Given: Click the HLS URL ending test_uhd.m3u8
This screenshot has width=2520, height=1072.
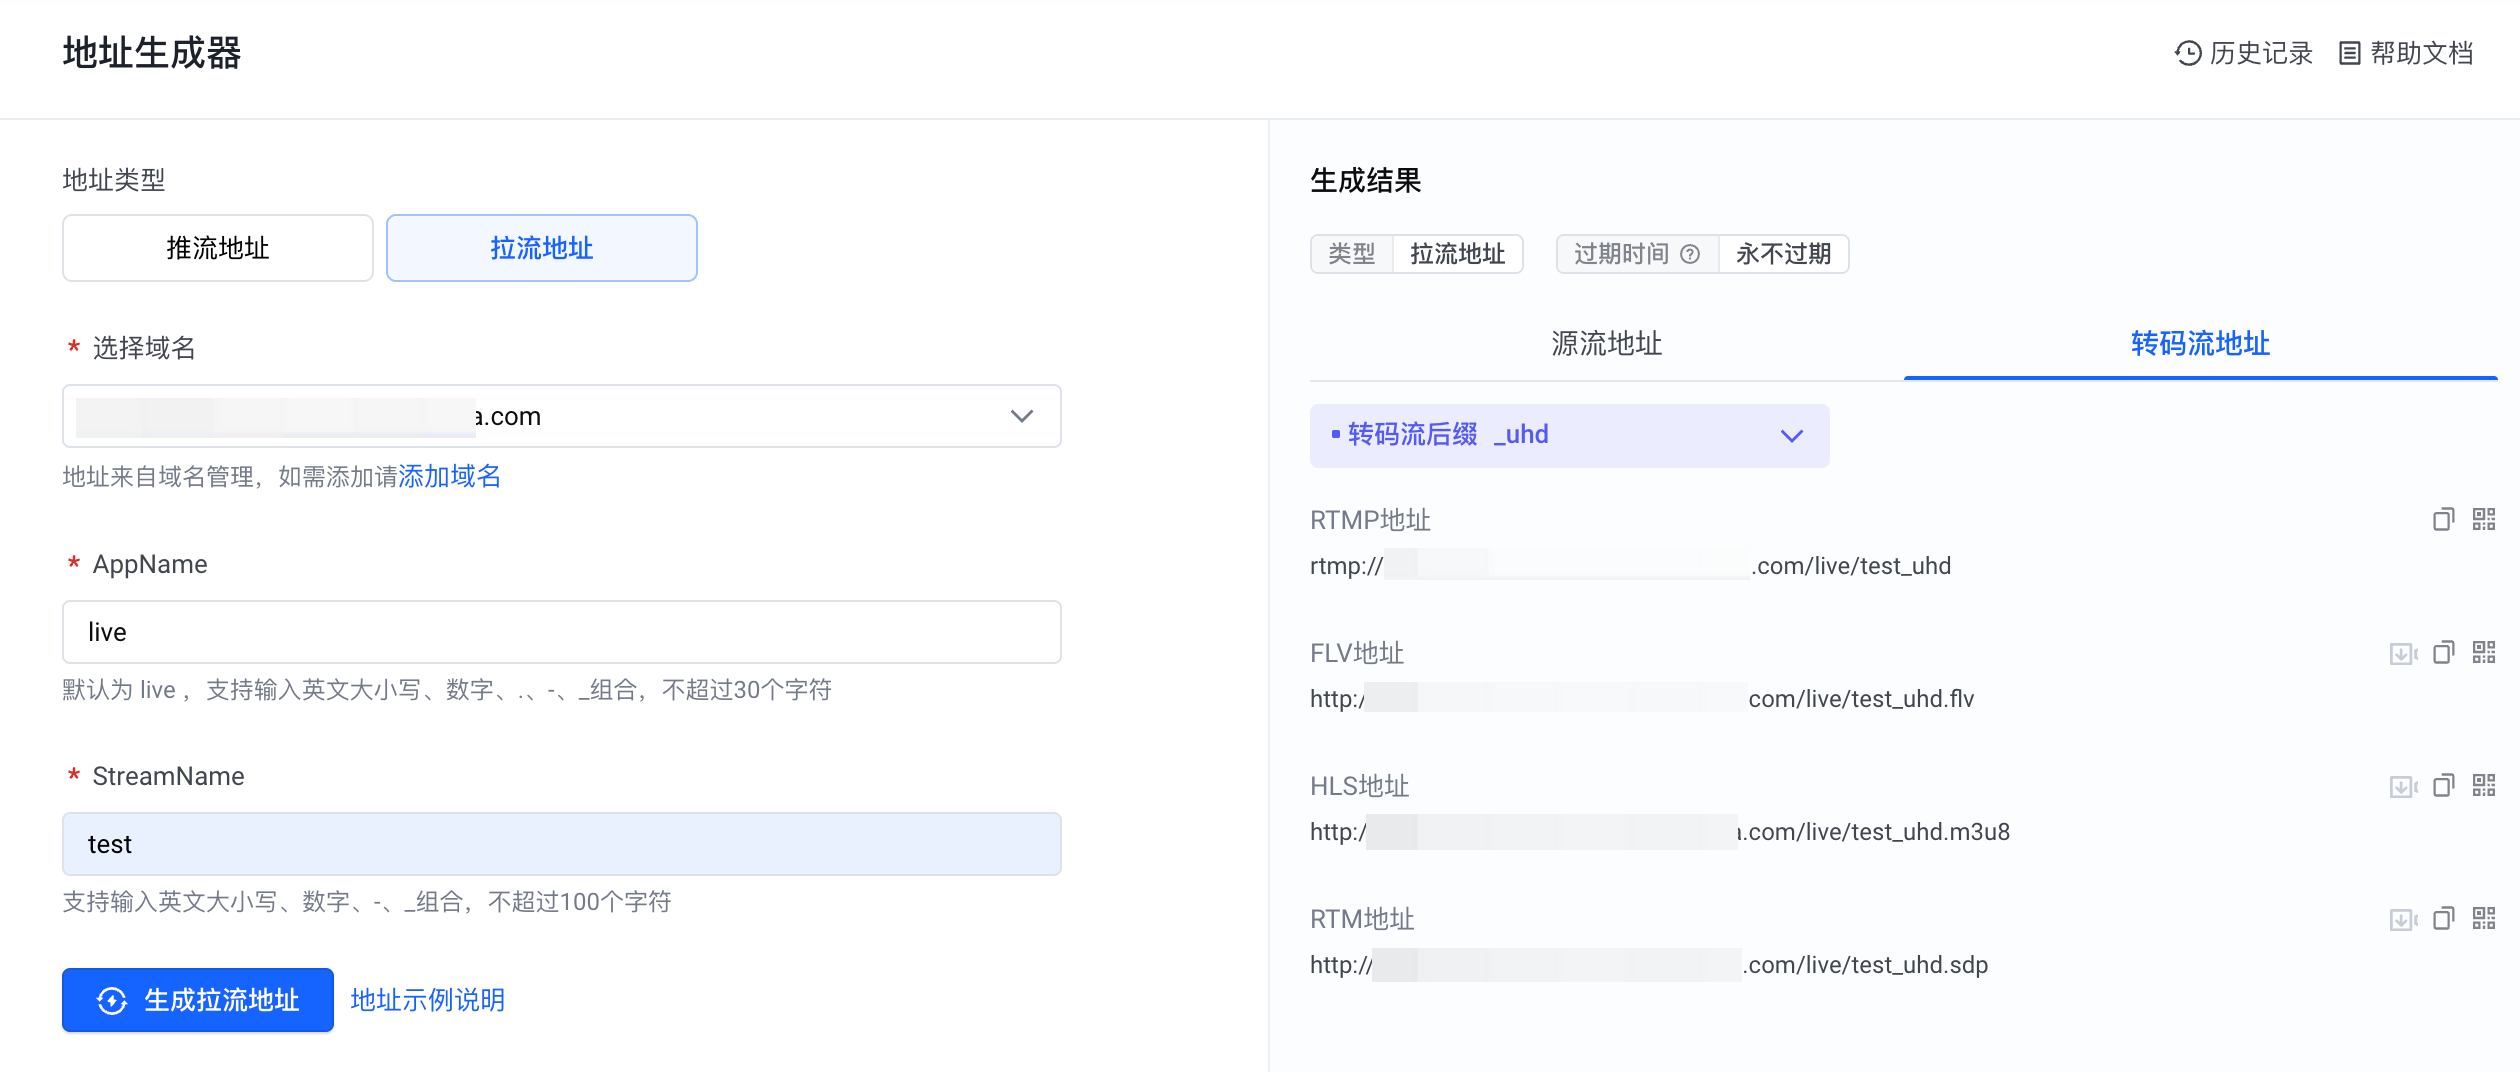Looking at the screenshot, I should point(1660,832).
